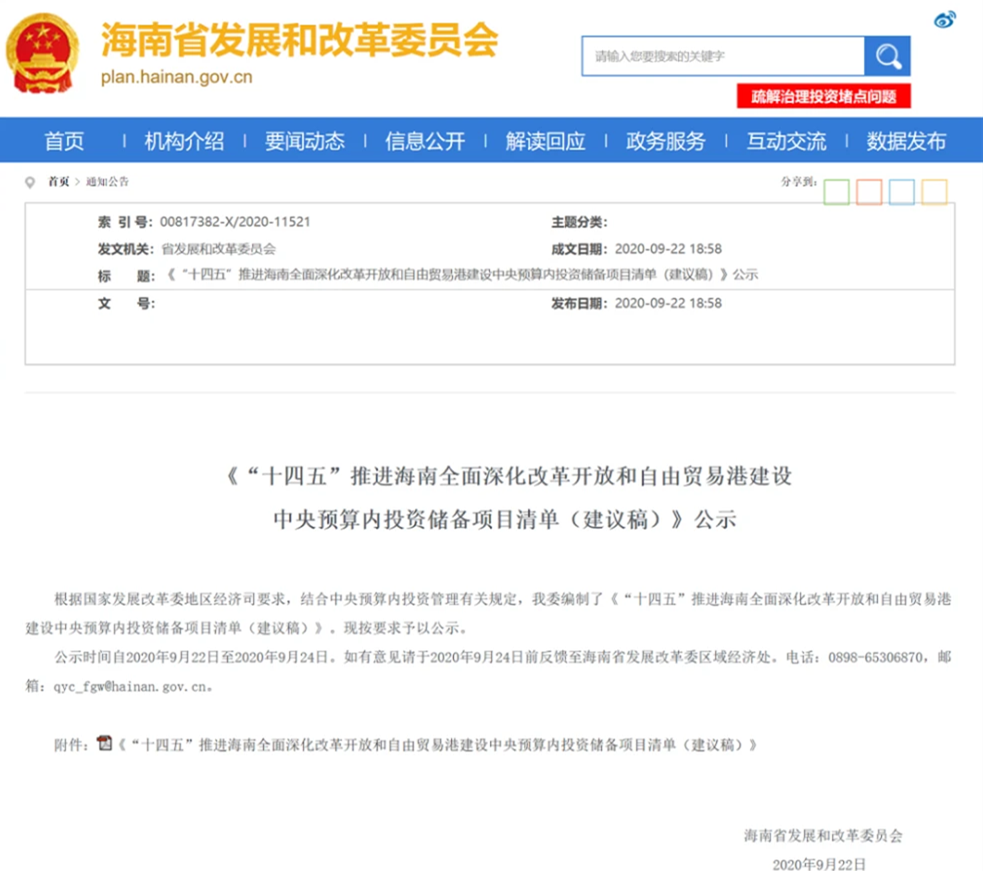Open the 互动交流 navigation item
Image resolution: width=983 pixels, height=871 pixels.
pos(786,141)
